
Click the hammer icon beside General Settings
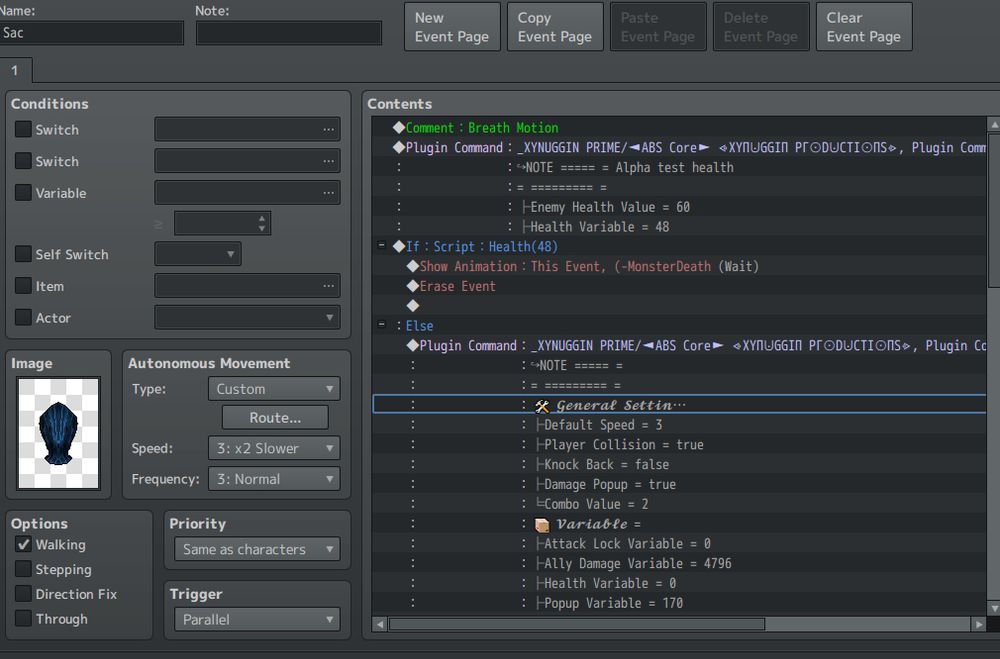(542, 405)
